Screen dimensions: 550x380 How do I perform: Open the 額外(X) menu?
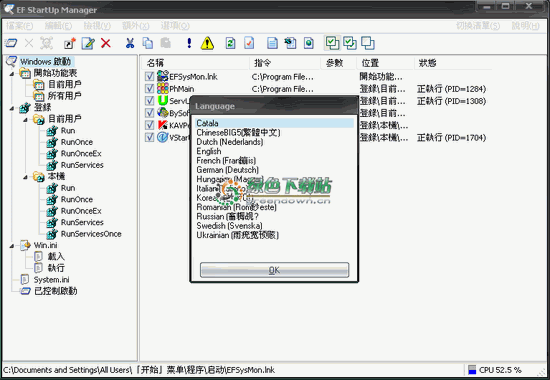click(x=135, y=26)
